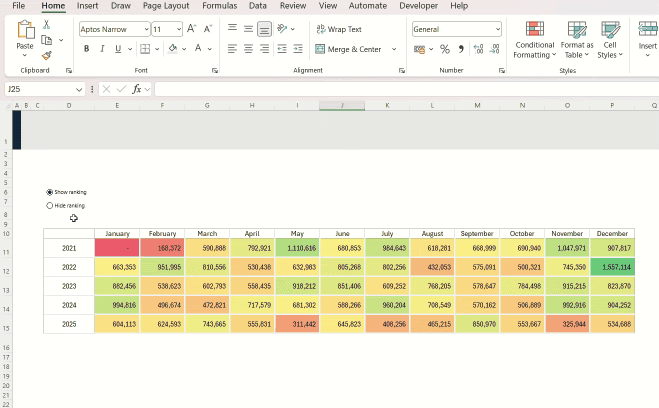
Task: Open the File tab
Action: [x=18, y=6]
